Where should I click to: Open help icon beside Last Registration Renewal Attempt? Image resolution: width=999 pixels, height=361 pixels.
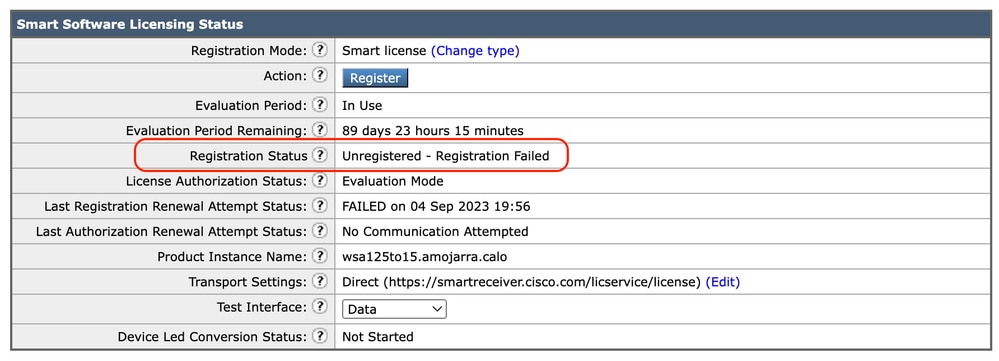320,206
